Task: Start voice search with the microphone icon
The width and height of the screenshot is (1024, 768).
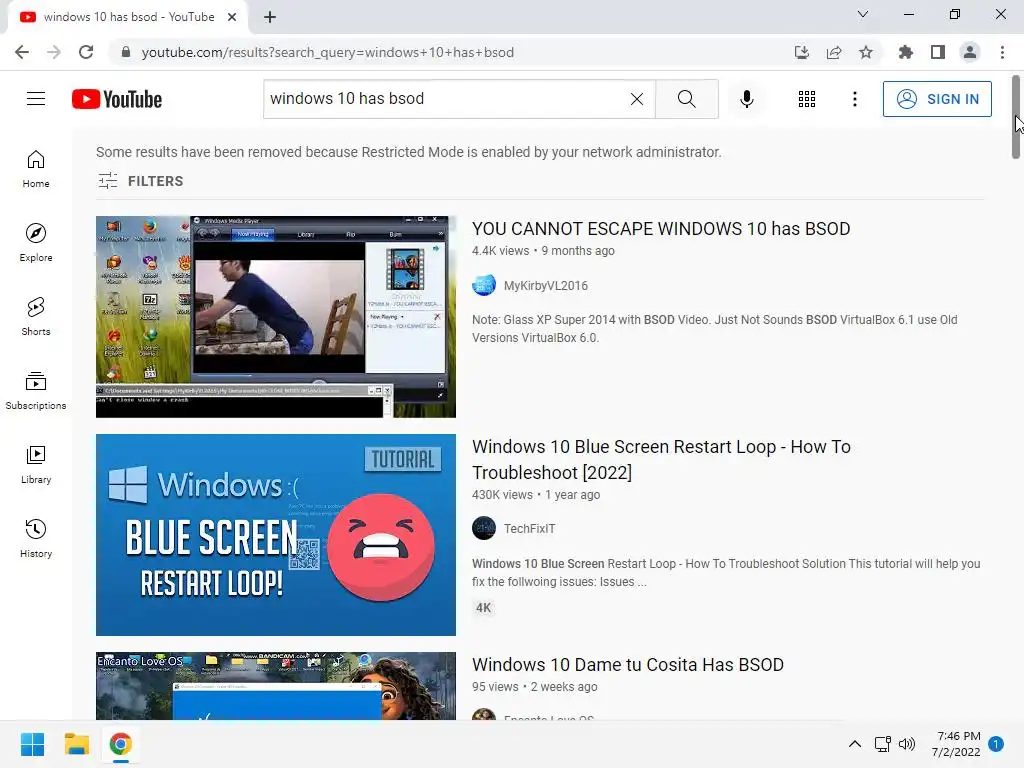Action: click(746, 99)
